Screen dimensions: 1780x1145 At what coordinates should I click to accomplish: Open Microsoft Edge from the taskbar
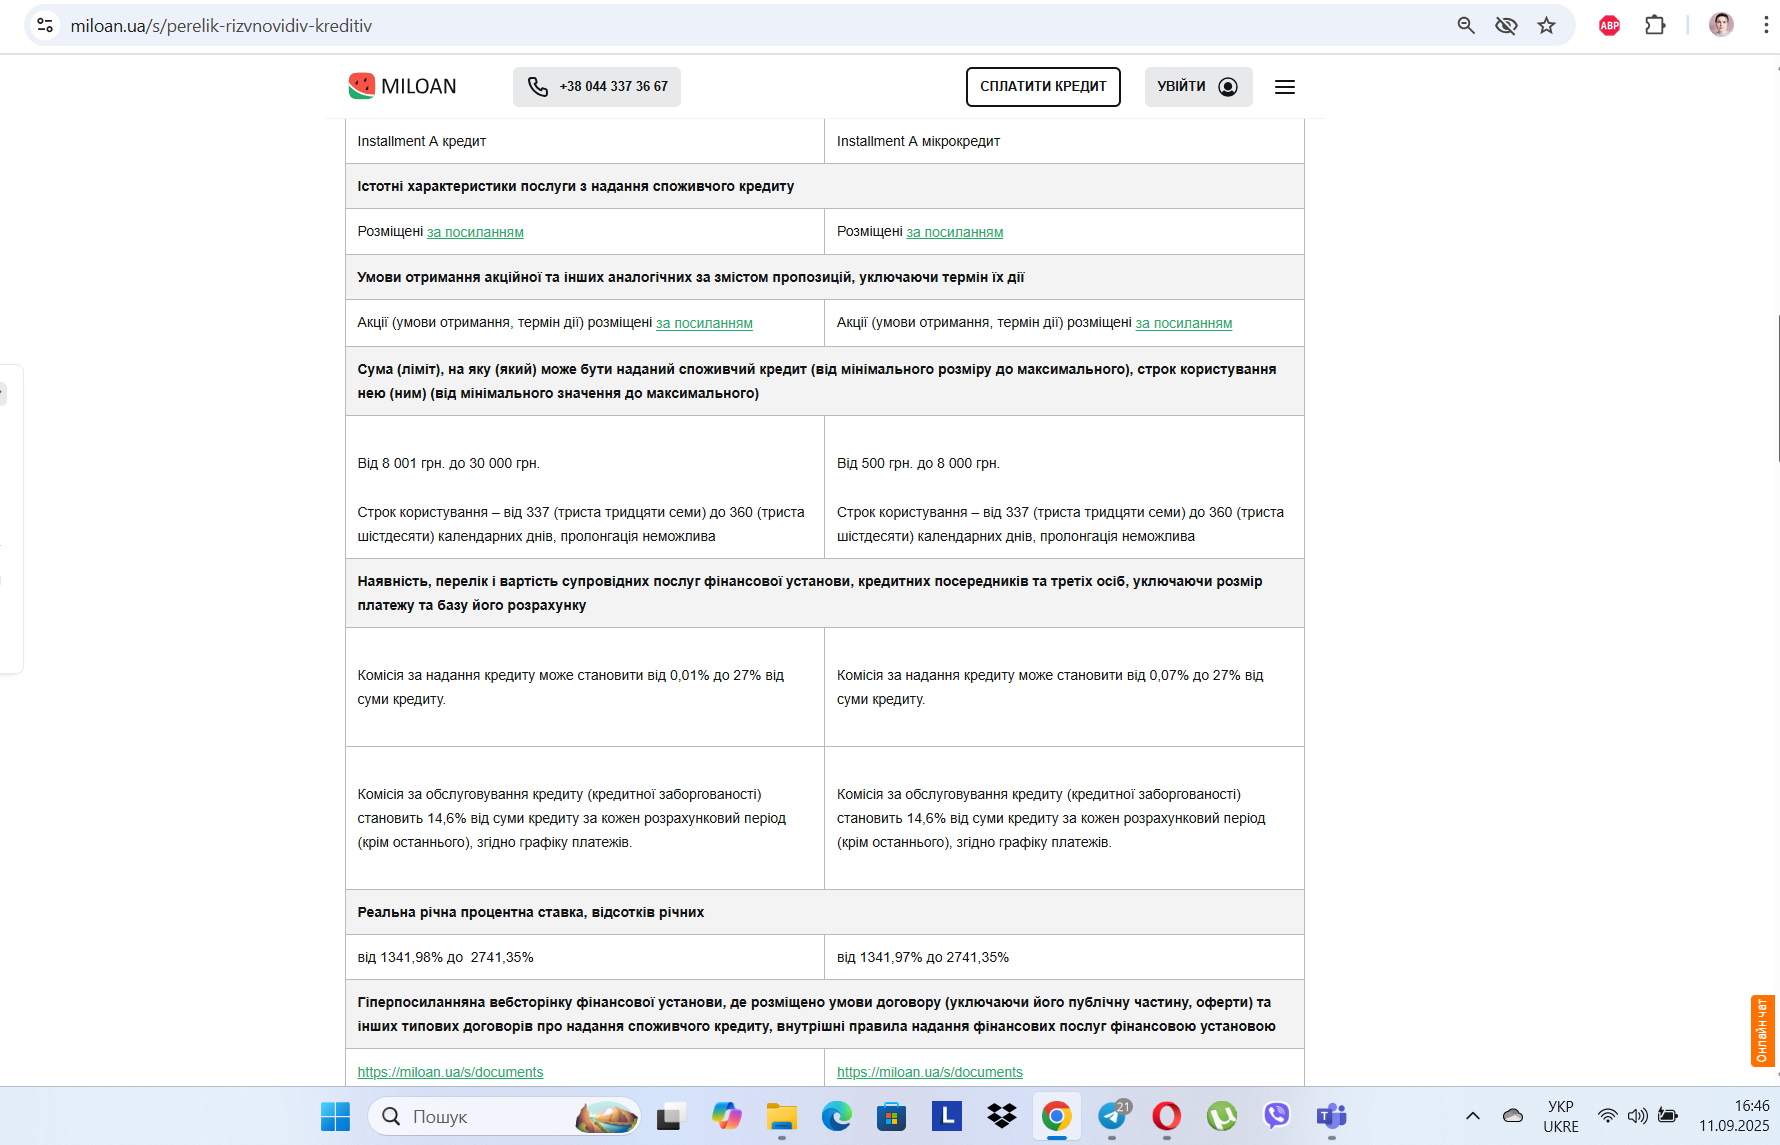pyautogui.click(x=837, y=1116)
